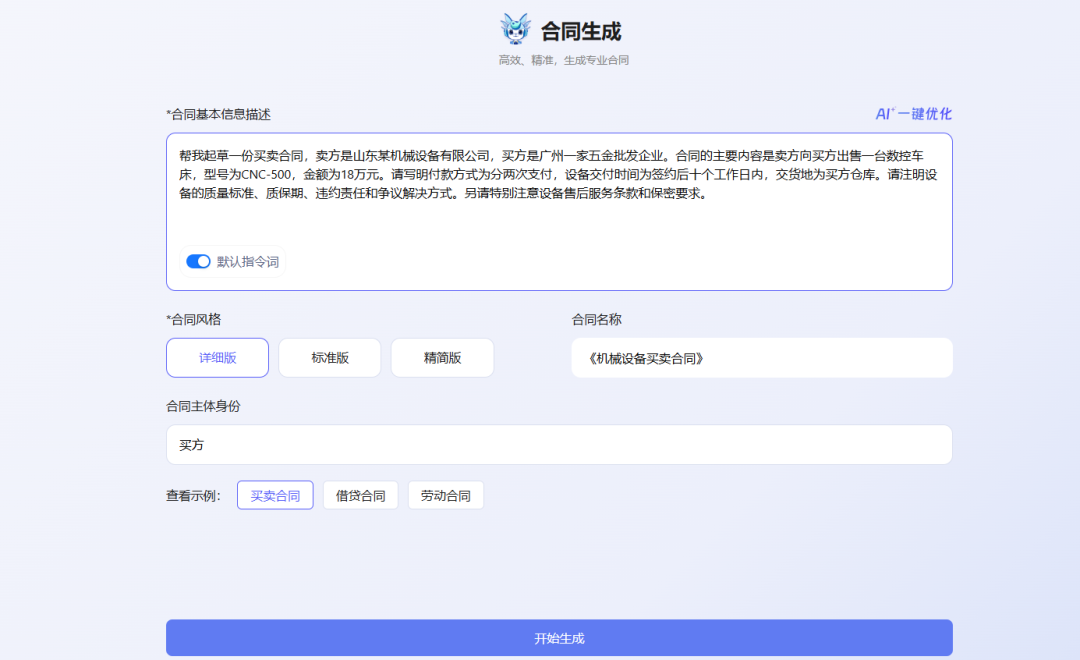The image size is (1080, 660).
Task: Select 详细版 contract style
Action: pos(218,358)
